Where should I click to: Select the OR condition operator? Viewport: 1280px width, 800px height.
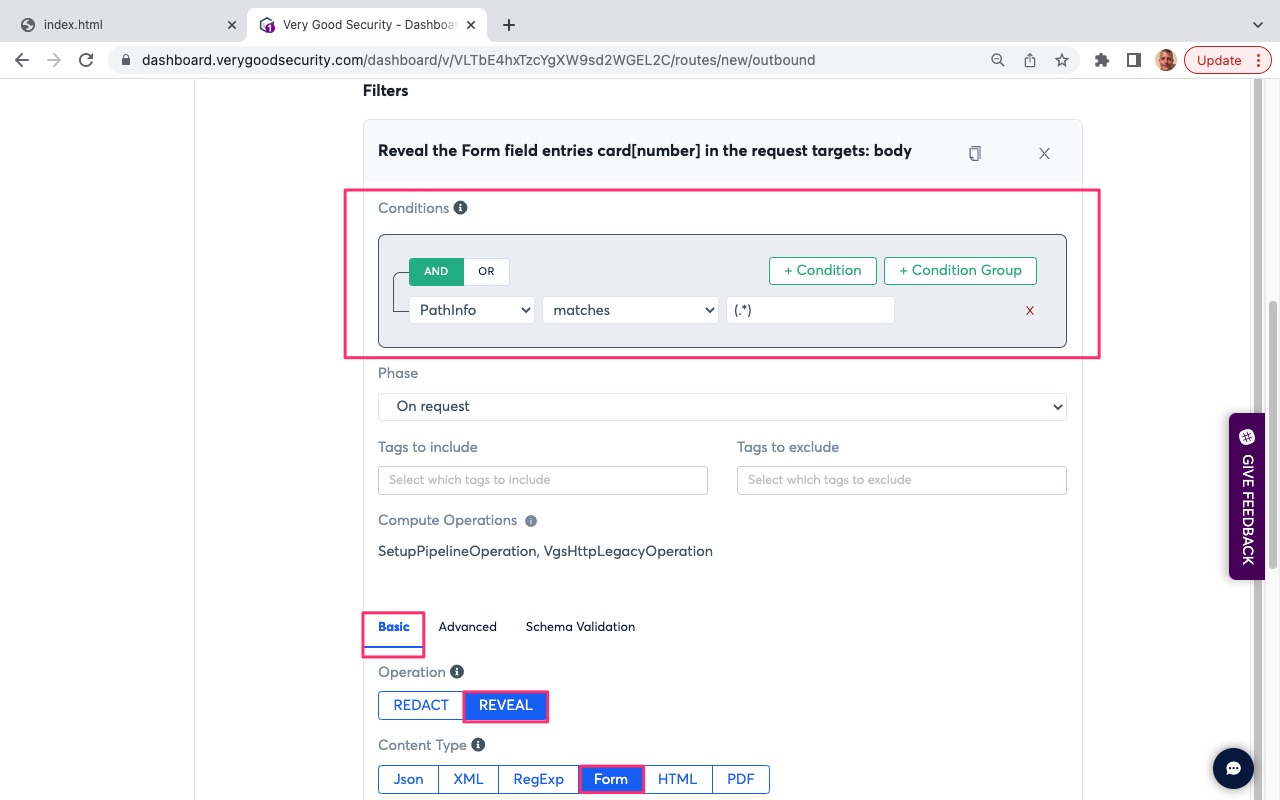point(486,271)
